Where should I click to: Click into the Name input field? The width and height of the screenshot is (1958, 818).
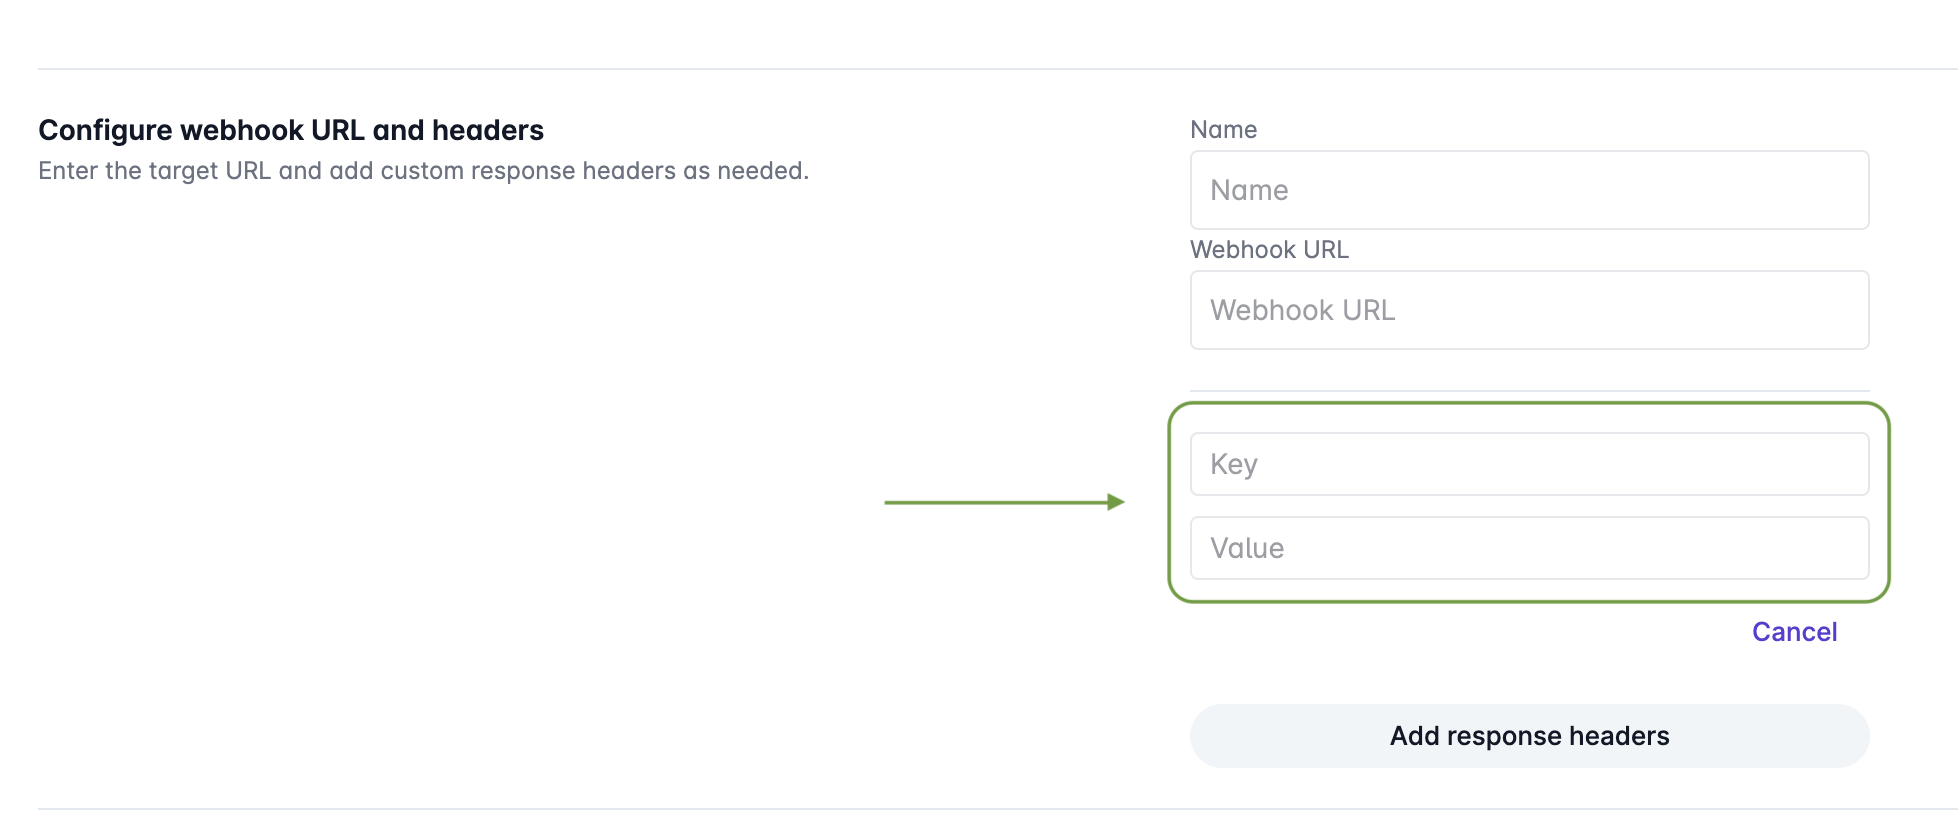coord(1528,190)
